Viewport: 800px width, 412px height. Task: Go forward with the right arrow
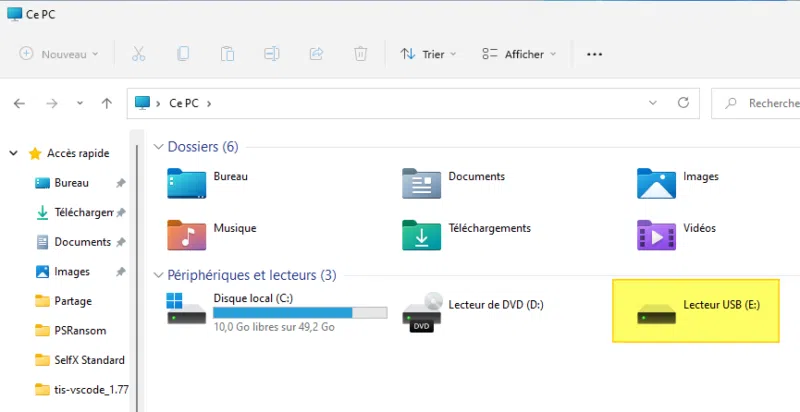point(52,104)
